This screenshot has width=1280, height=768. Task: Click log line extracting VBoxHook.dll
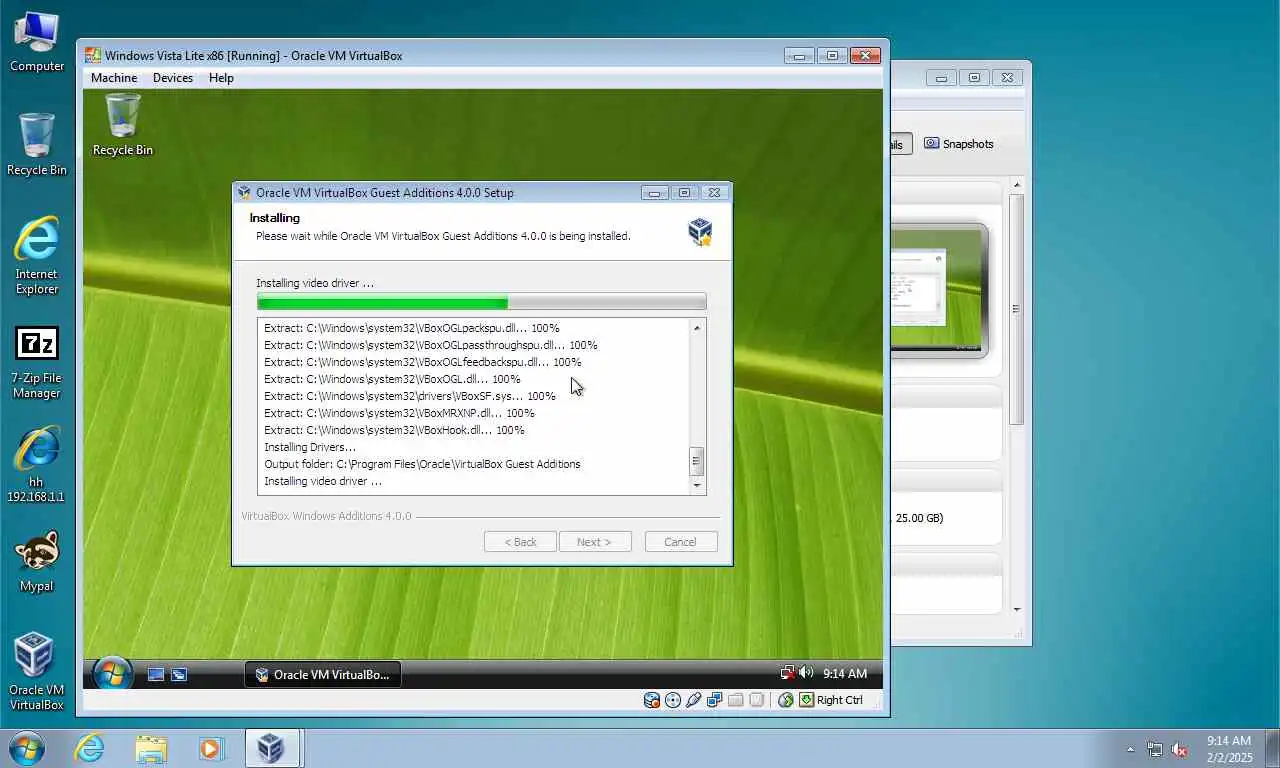[x=394, y=430]
